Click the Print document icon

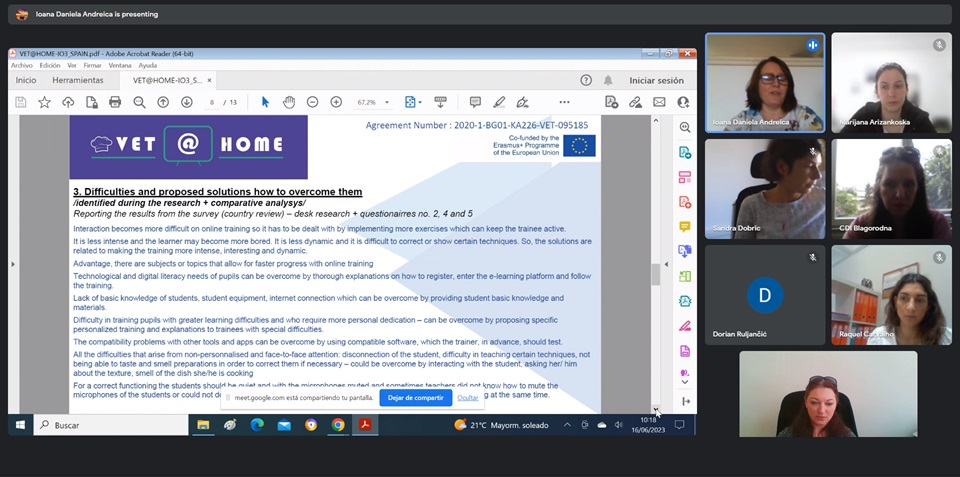pos(115,102)
